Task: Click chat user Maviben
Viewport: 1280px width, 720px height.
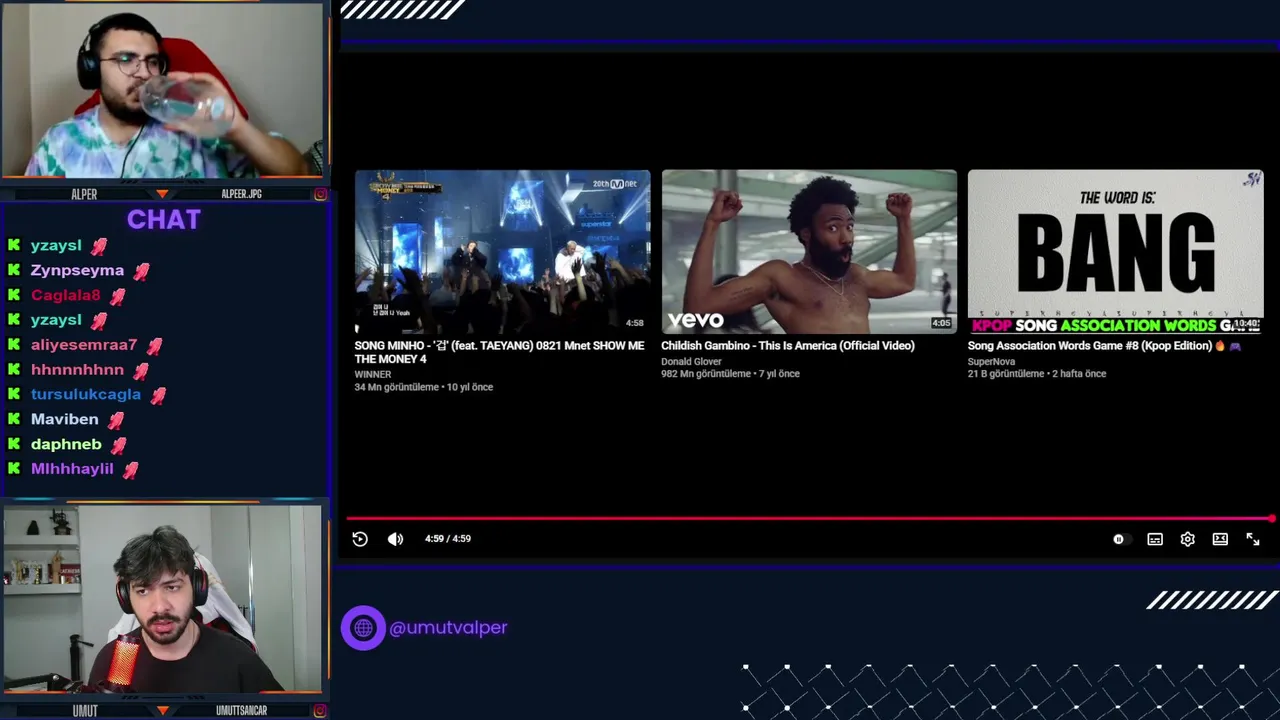Action: point(64,419)
